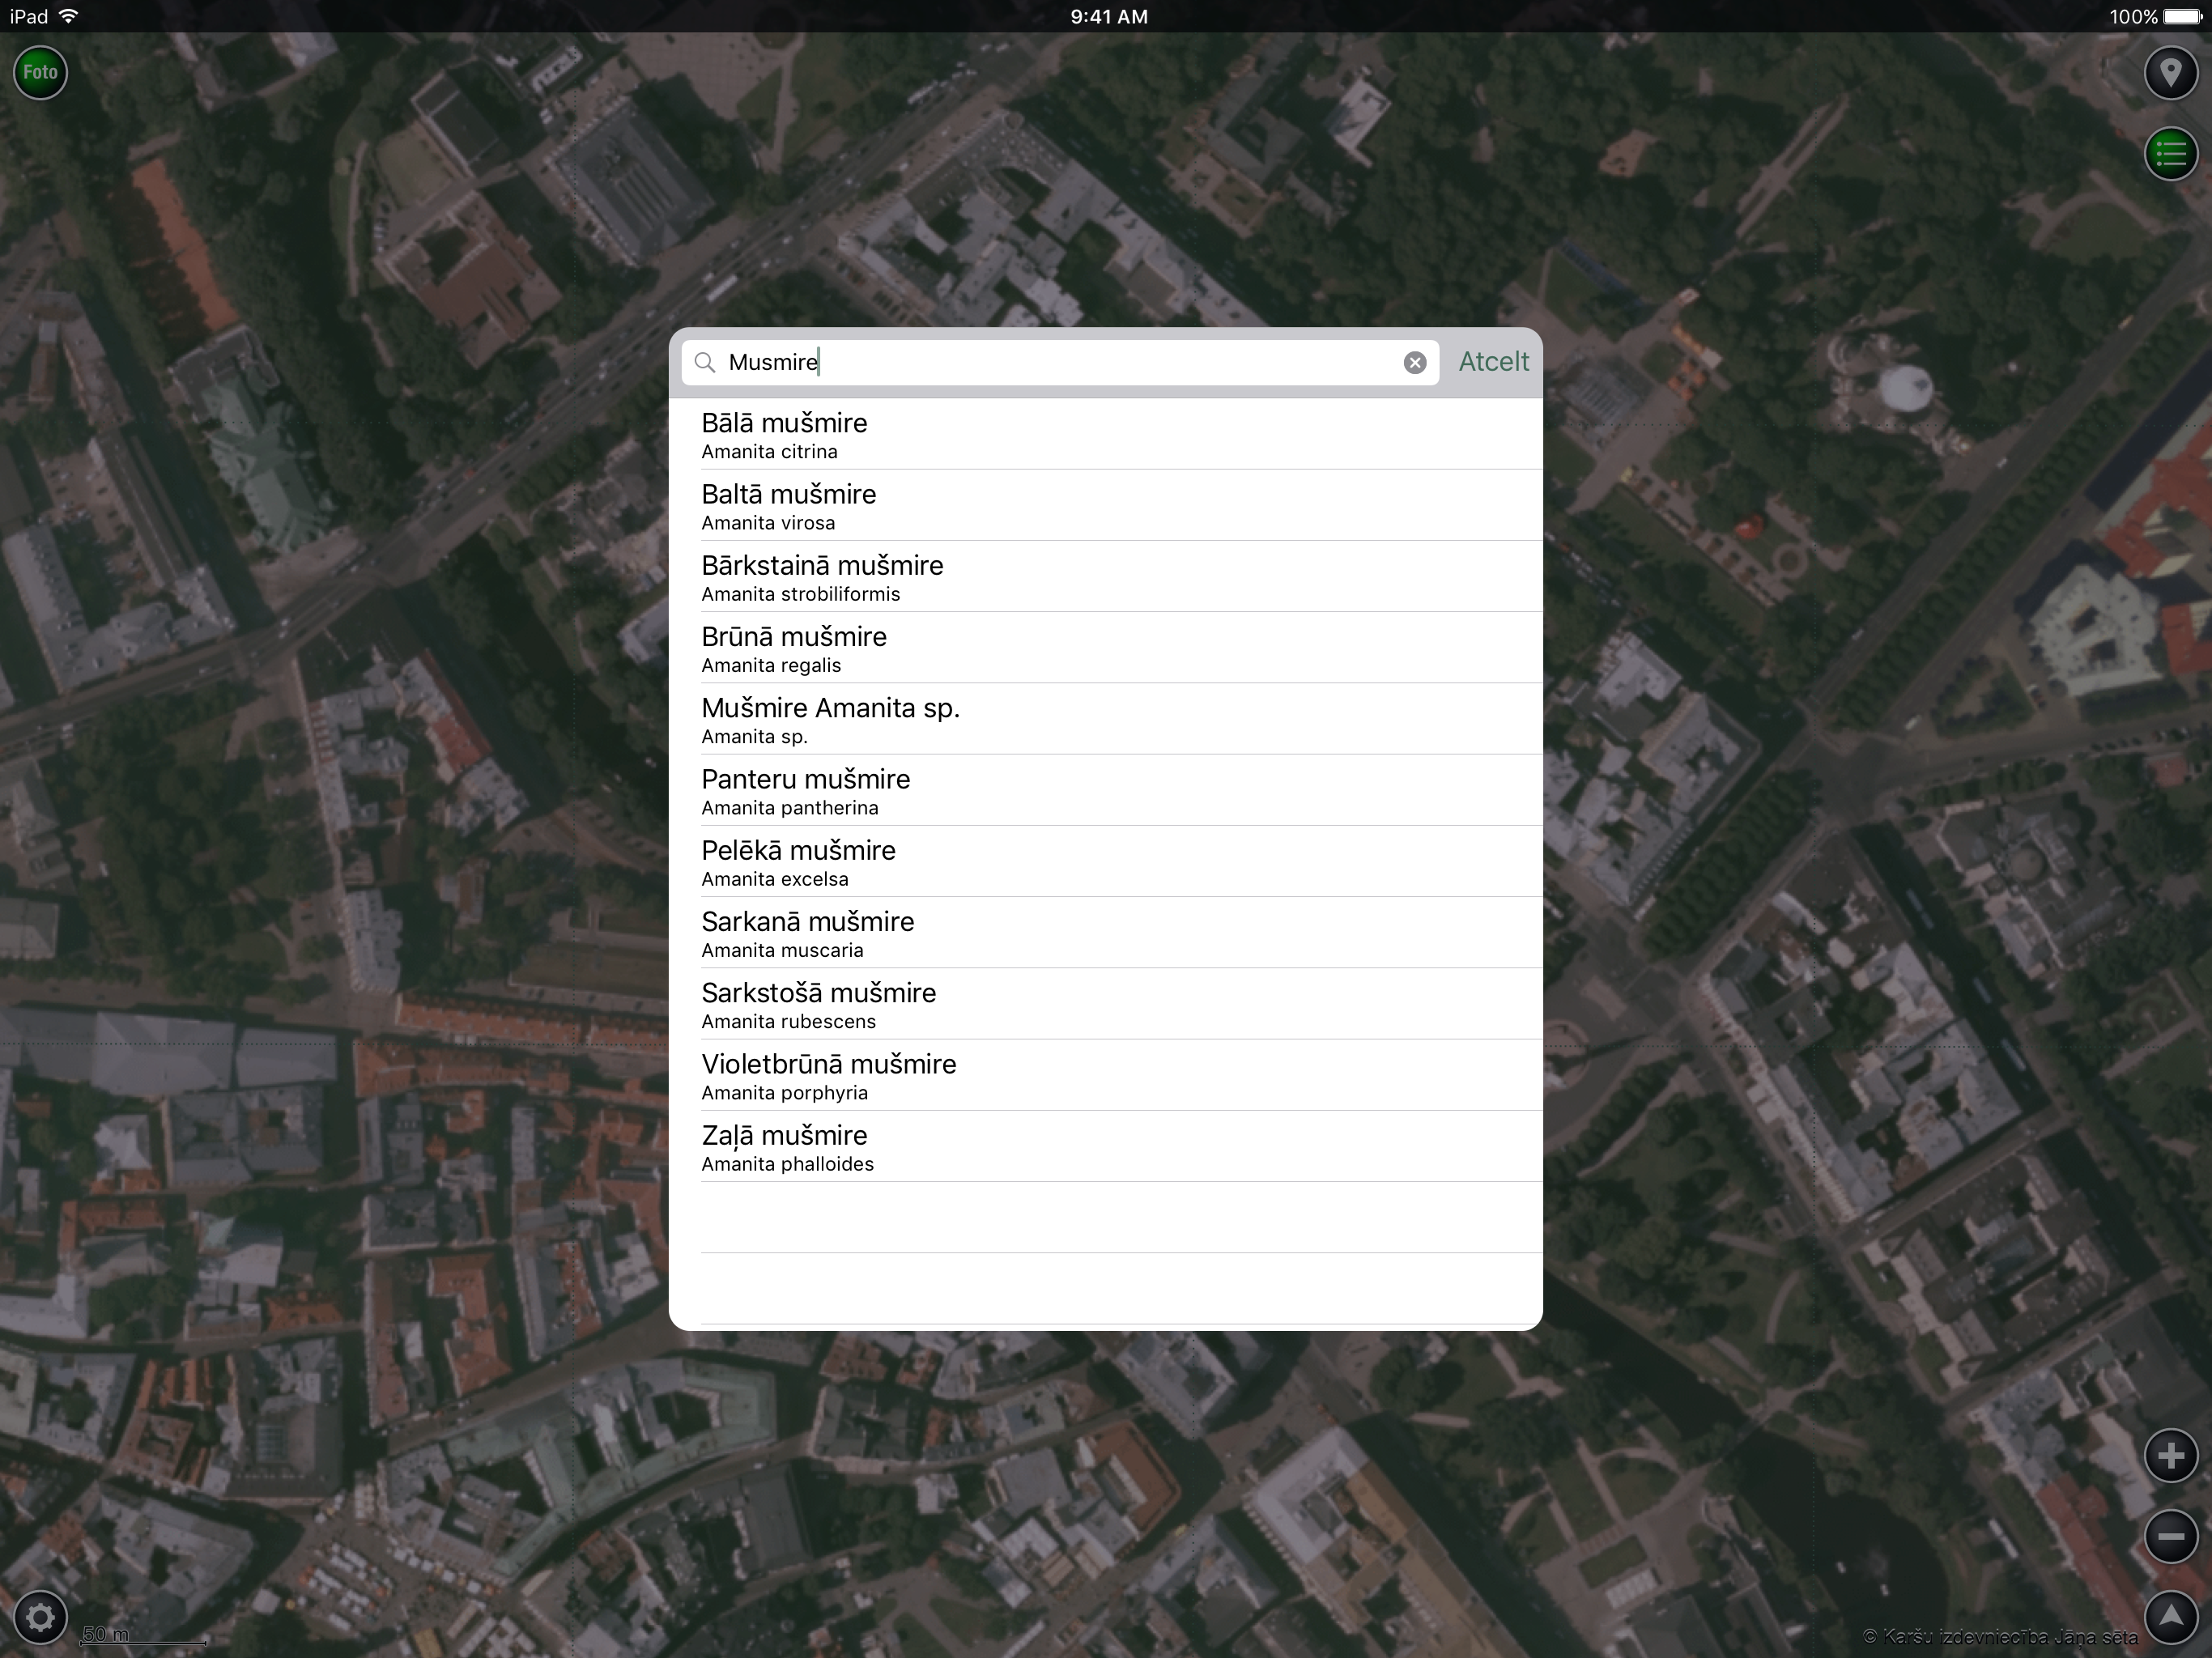This screenshot has height=1658, width=2212.
Task: Choose Panteru mušmire from results
Action: 1105,791
